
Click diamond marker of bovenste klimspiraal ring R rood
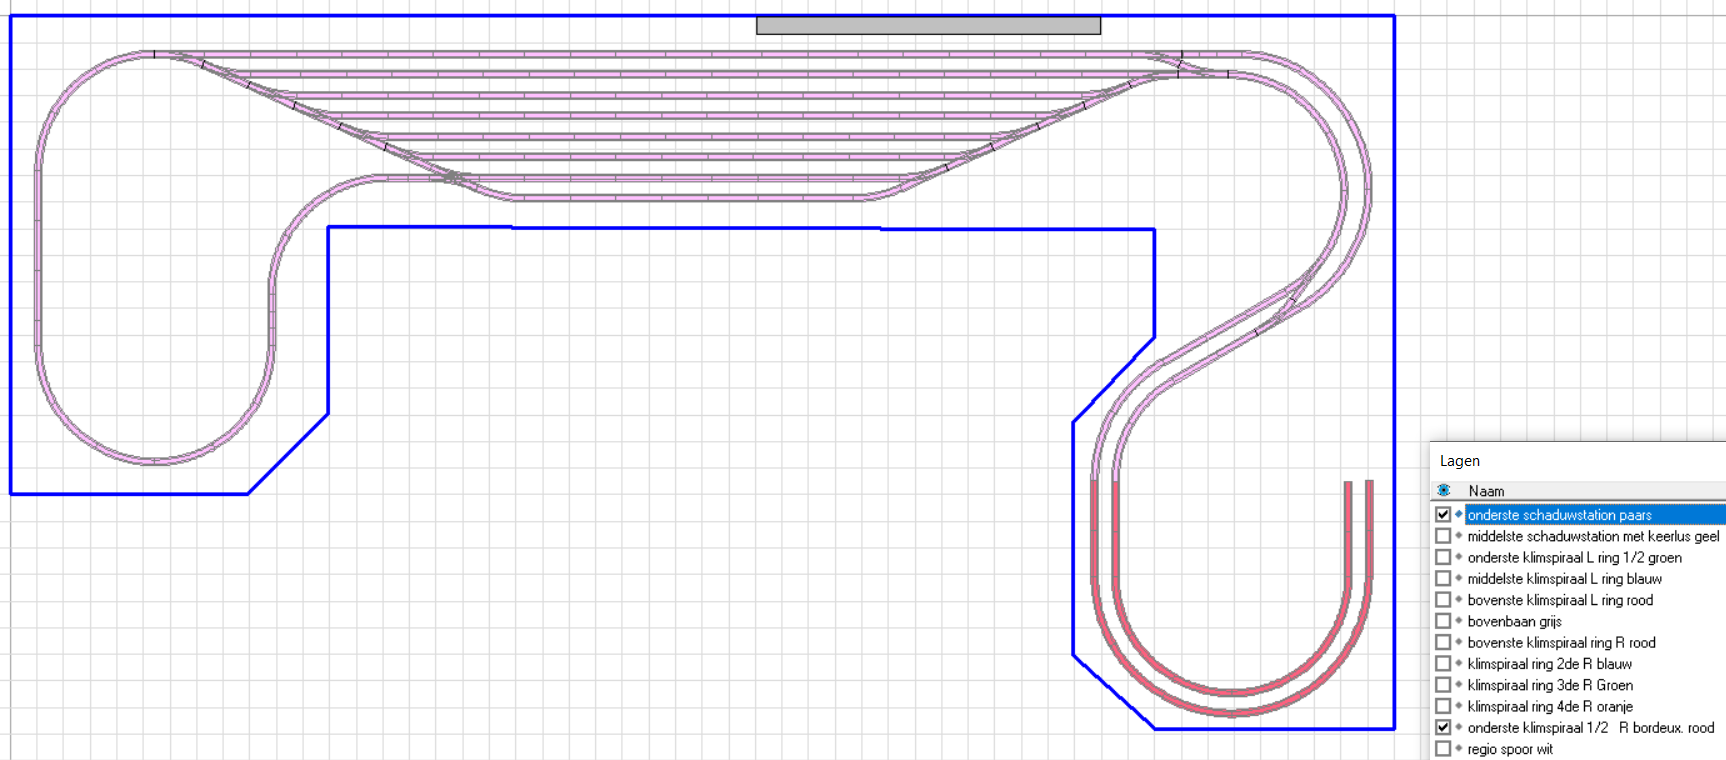[x=1459, y=642]
